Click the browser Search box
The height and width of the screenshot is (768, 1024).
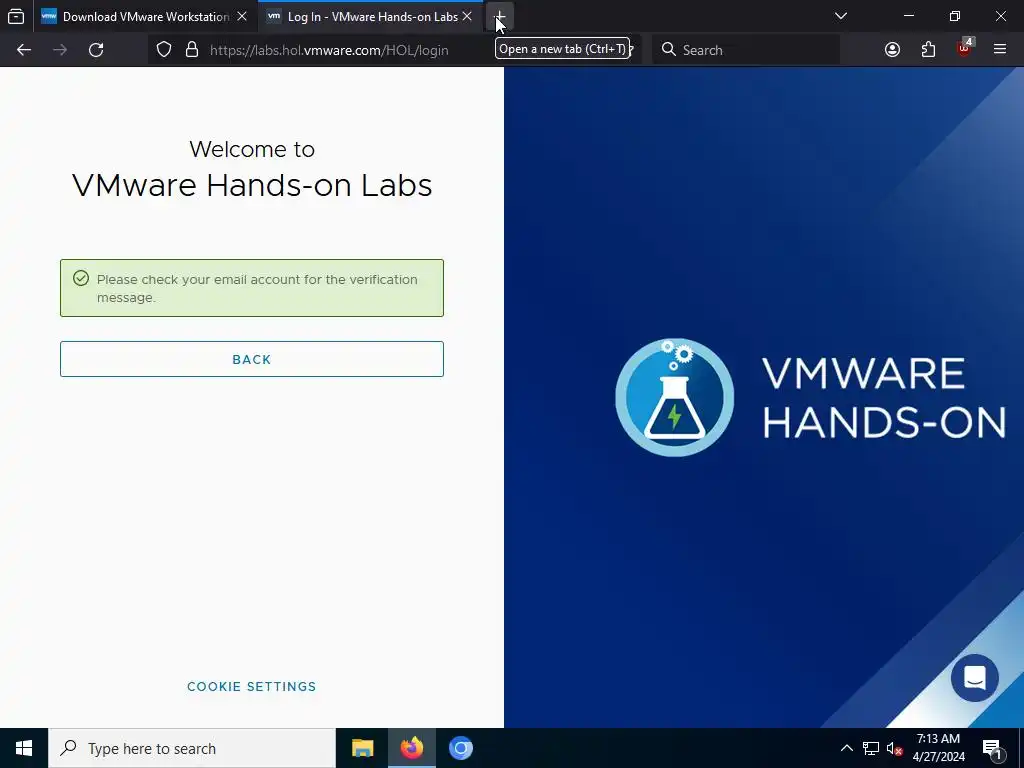pyautogui.click(x=746, y=50)
